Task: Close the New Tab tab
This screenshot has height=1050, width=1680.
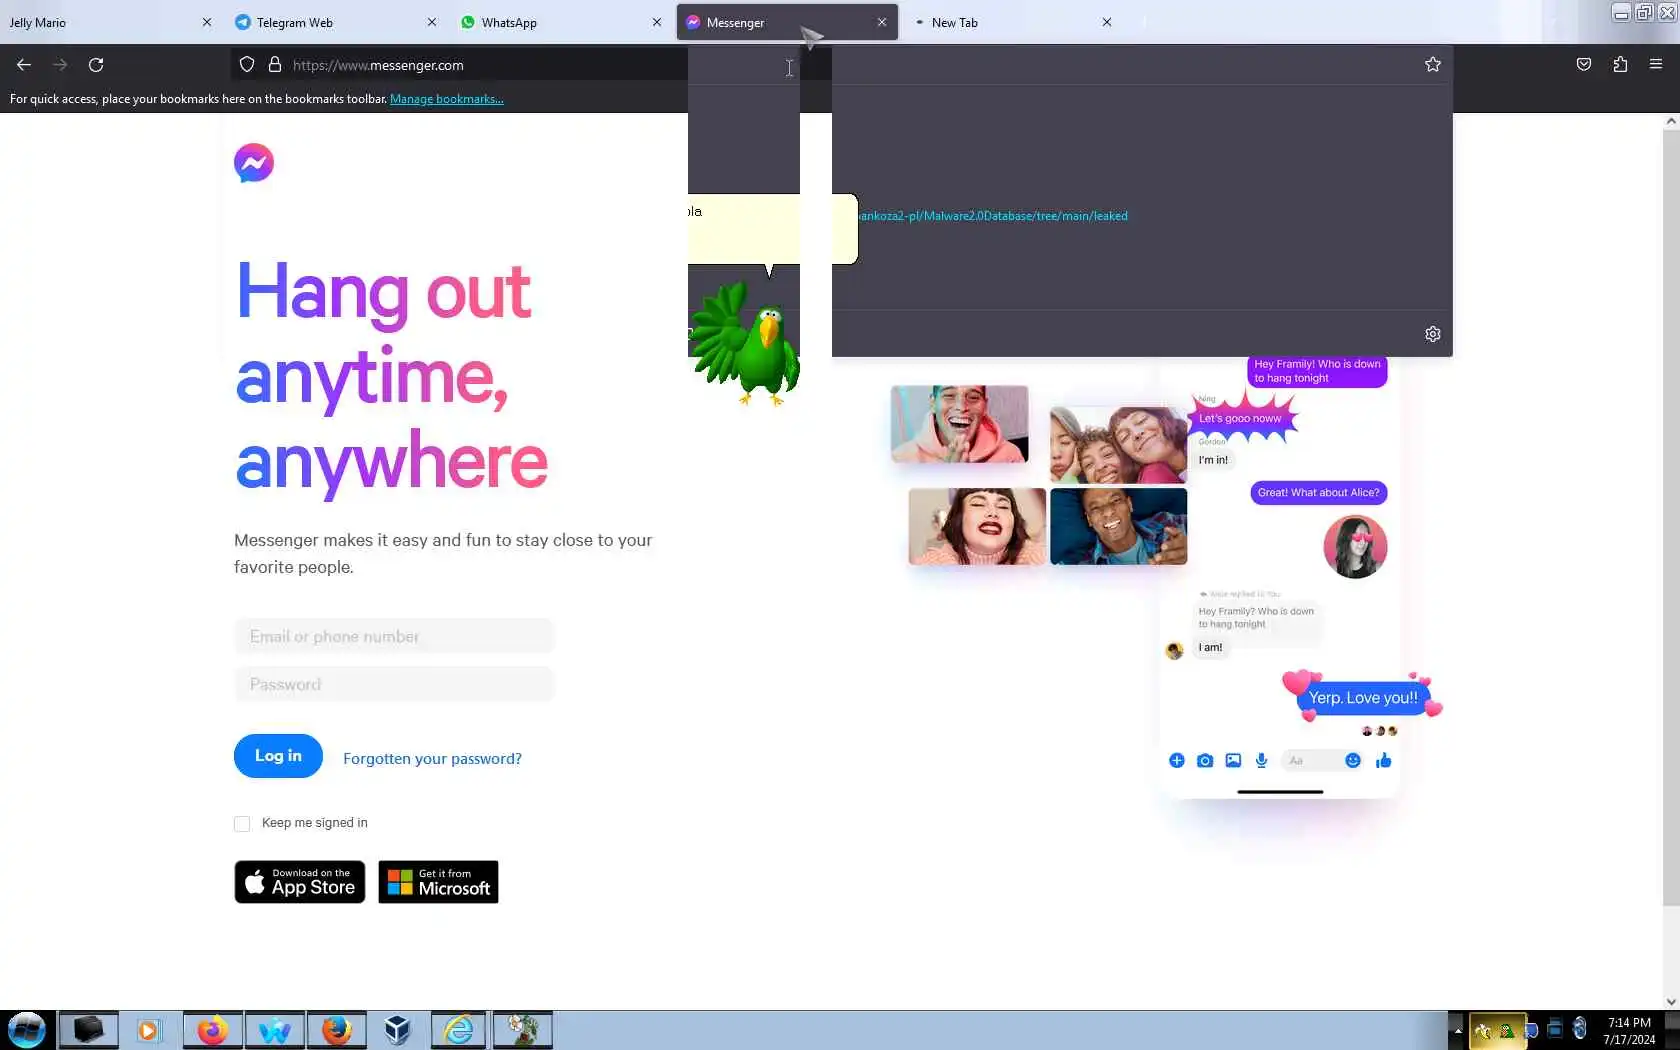Action: pos(1107,22)
